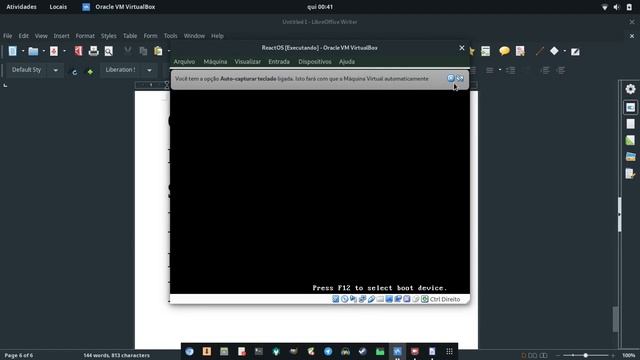Click the Ctrl Direito host key indicator
The width and height of the screenshot is (640, 360).
[444, 299]
